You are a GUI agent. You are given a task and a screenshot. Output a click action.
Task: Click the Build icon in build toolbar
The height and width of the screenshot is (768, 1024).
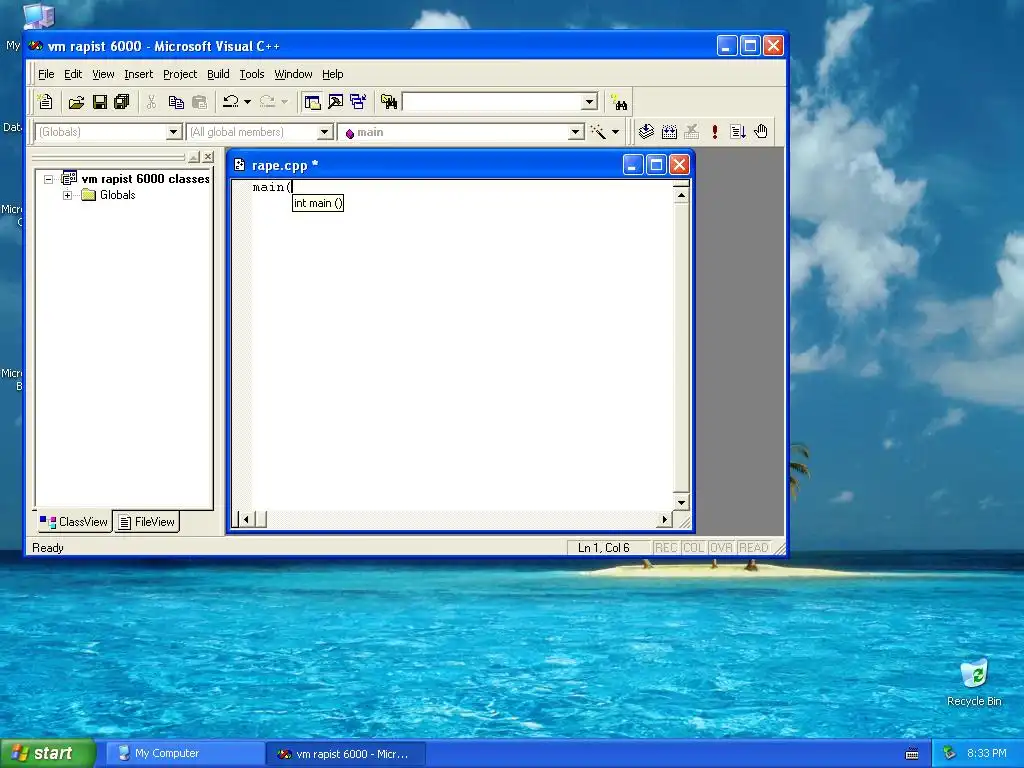pyautogui.click(x=669, y=132)
